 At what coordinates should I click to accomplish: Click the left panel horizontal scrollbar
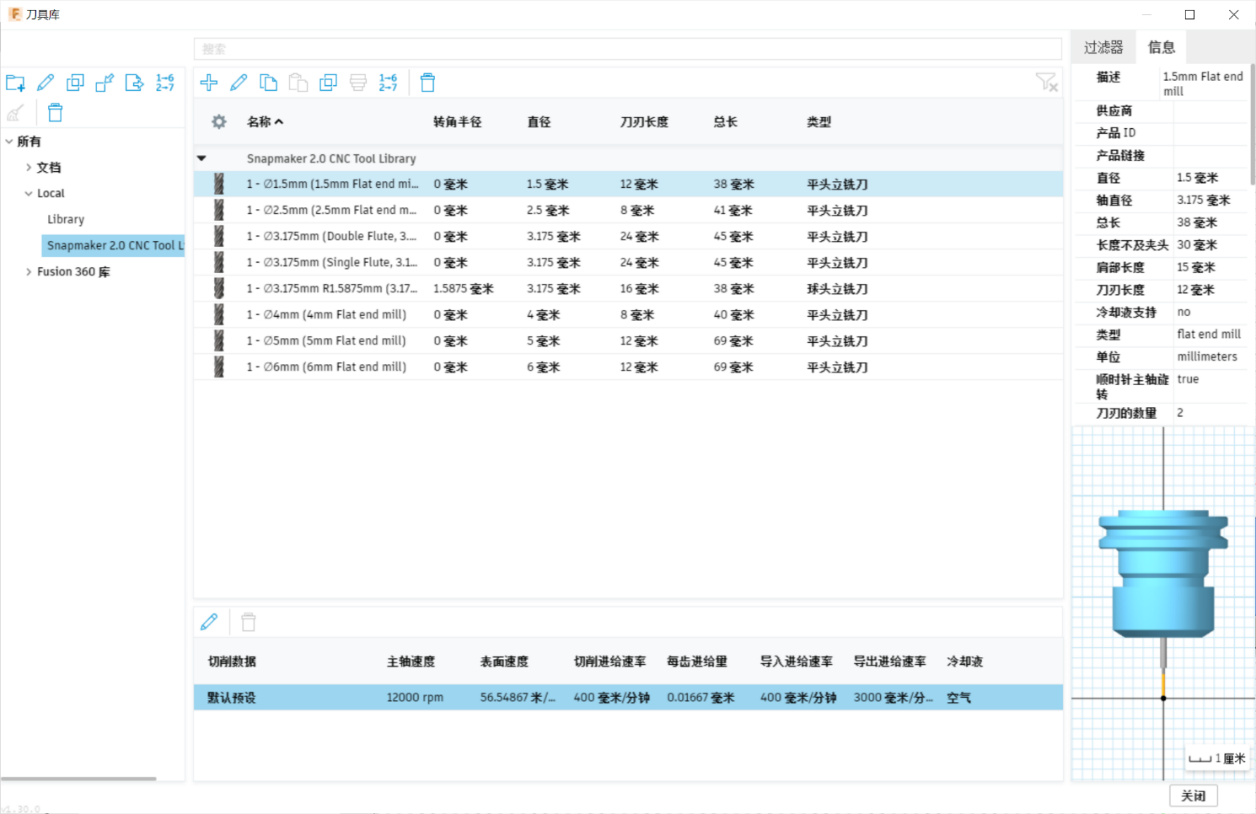[78, 778]
